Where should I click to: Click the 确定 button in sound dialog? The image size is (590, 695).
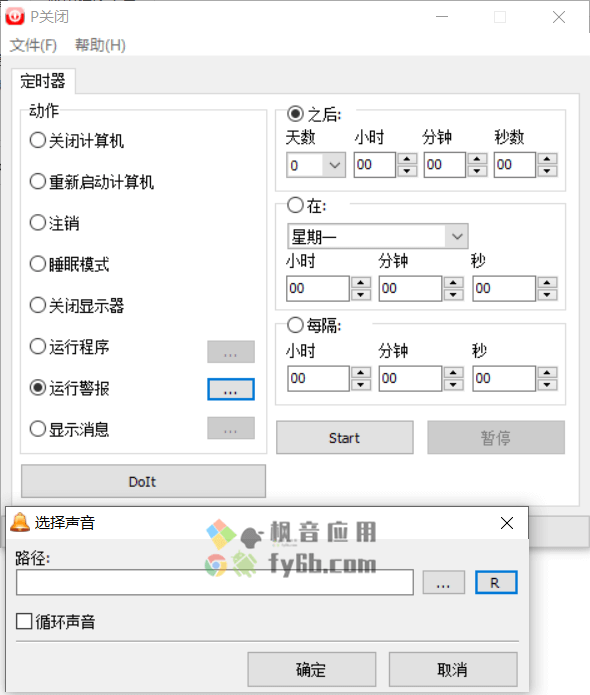312,669
